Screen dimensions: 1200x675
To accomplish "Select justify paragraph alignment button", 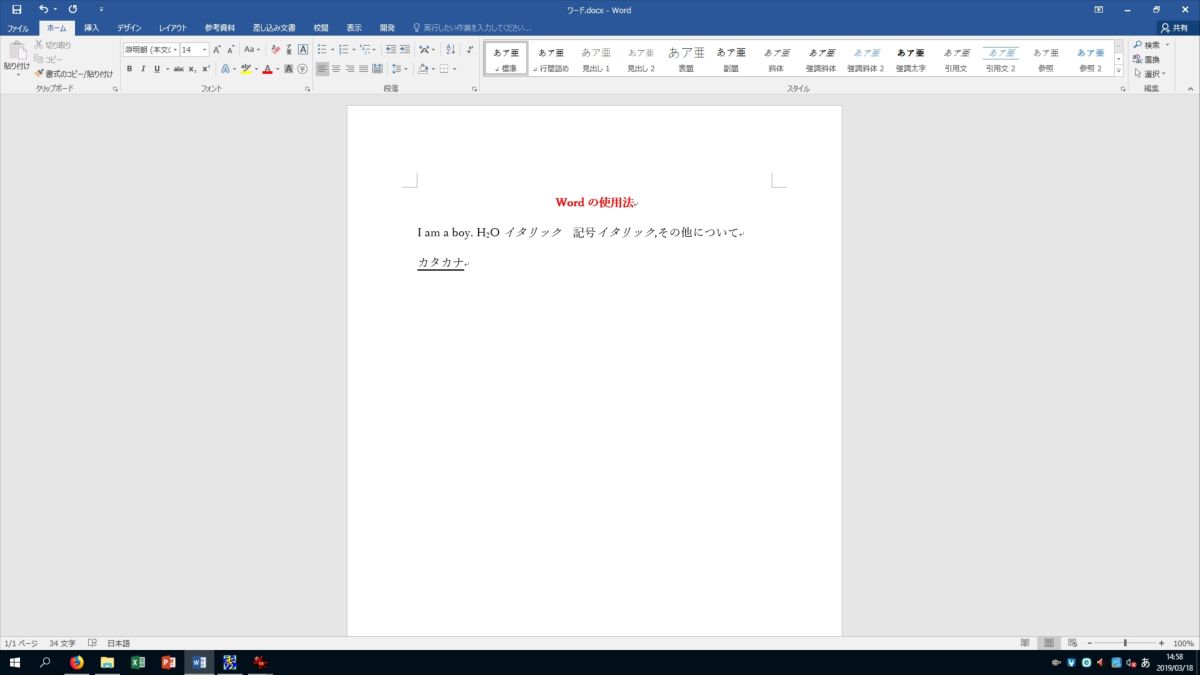I will coord(363,69).
